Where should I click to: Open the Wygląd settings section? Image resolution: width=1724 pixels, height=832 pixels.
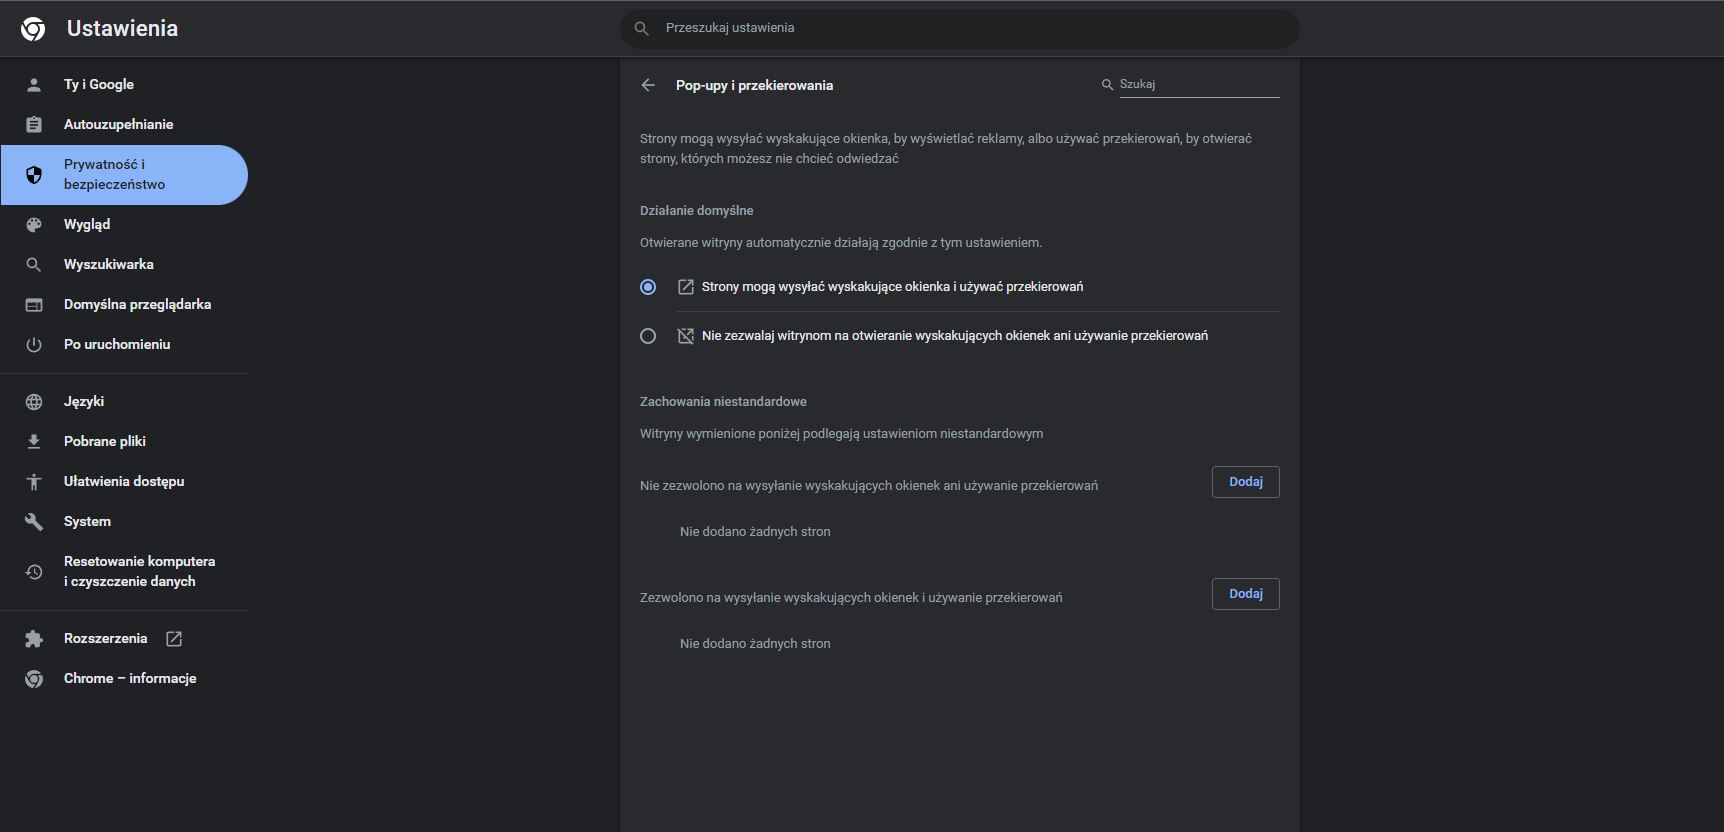[x=125, y=225]
